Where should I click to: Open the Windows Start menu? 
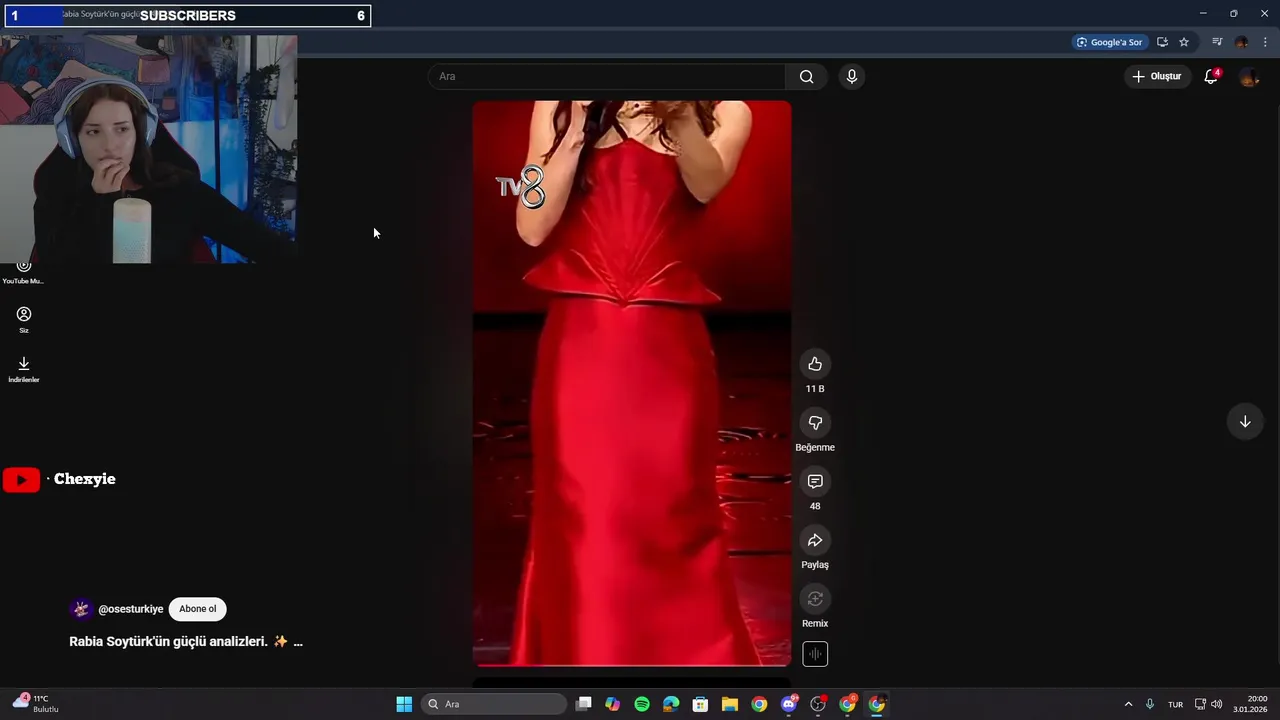[404, 704]
